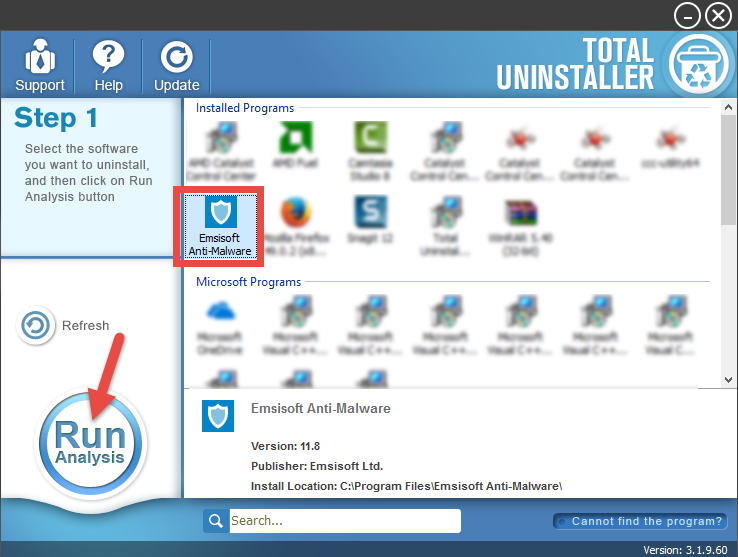The width and height of the screenshot is (738, 557).
Task: Select the AMD Catalyst Control Center program
Action: click(221, 152)
